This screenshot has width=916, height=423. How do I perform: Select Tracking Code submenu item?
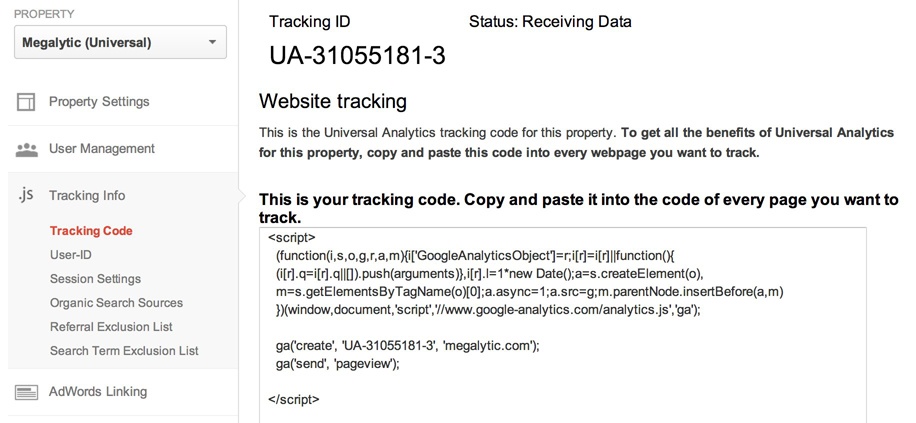pos(91,231)
